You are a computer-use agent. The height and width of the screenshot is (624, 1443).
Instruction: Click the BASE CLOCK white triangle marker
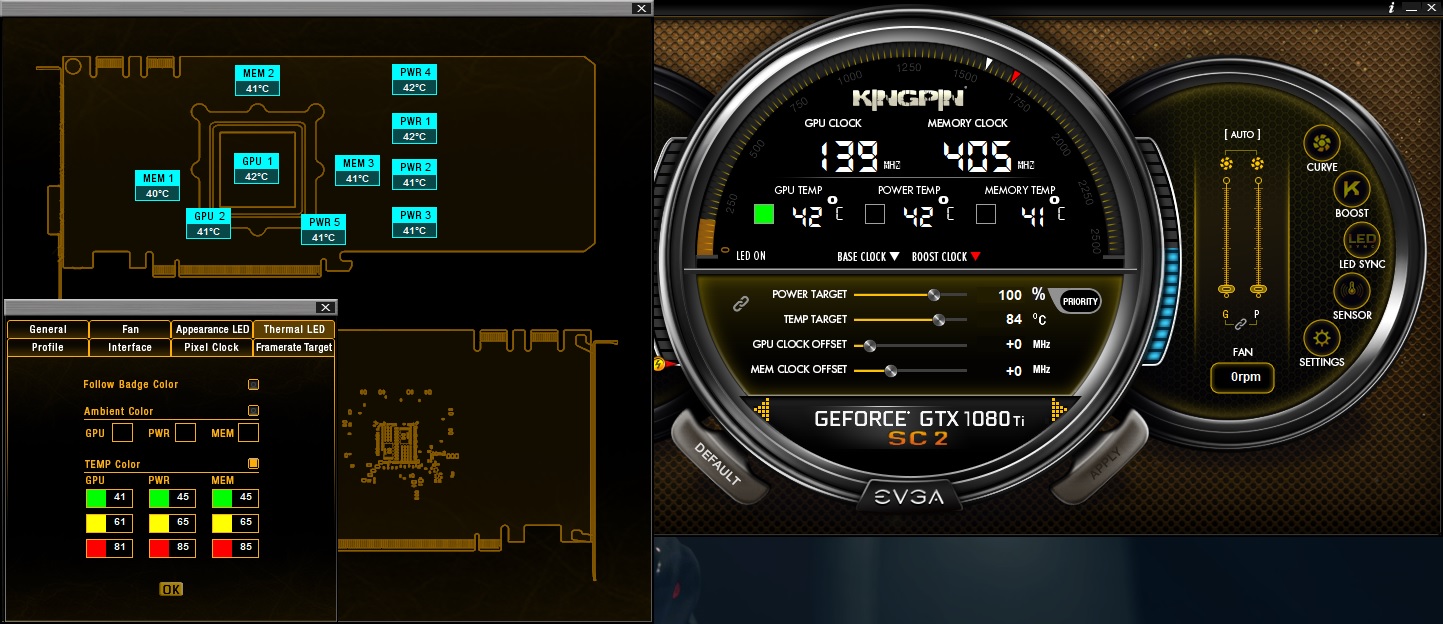895,257
